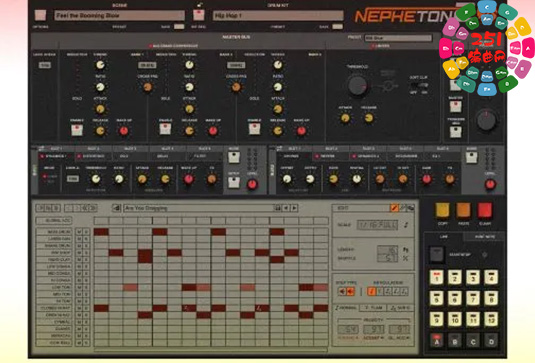Select the Sub step tab
The image size is (535, 363).
click(400, 308)
